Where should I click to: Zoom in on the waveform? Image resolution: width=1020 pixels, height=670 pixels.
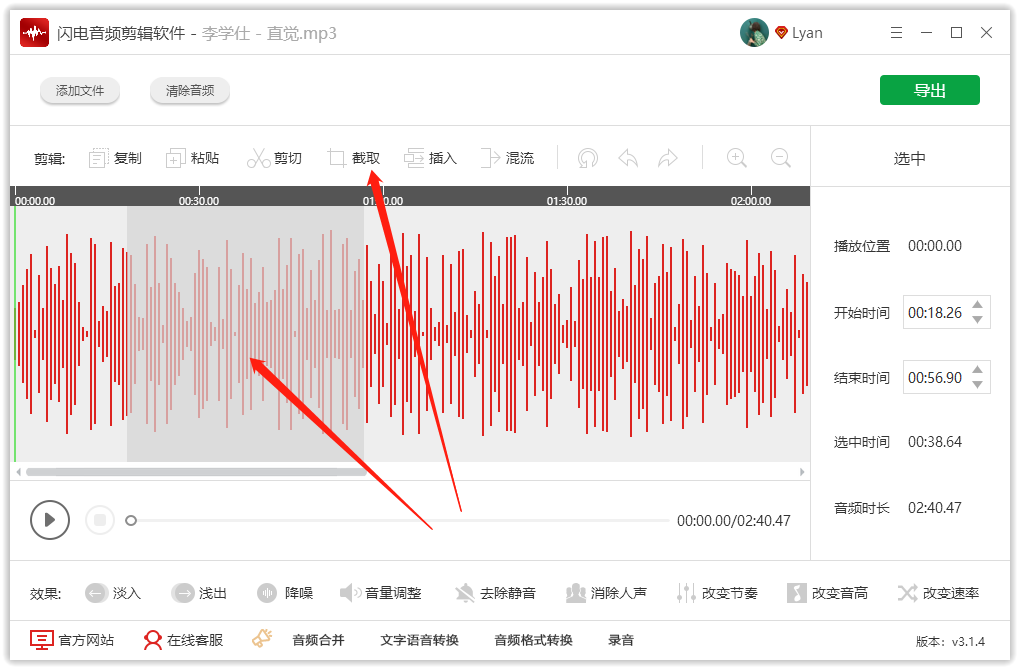pyautogui.click(x=736, y=158)
